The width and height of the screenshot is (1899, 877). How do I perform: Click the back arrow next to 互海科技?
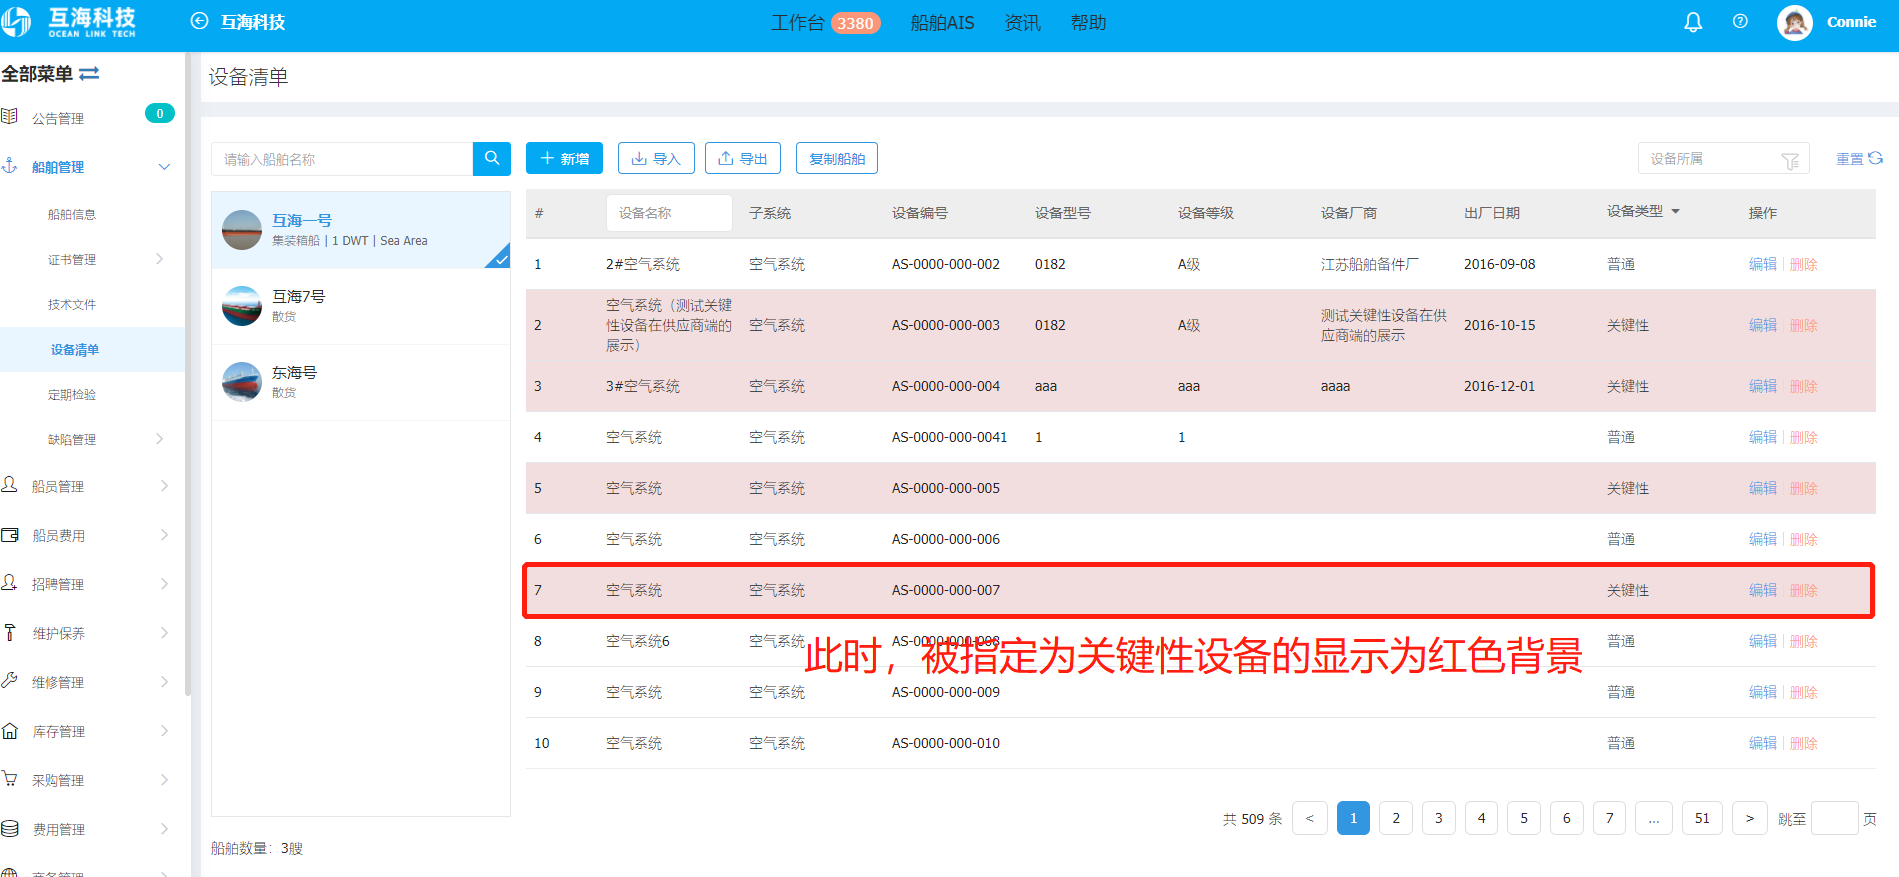click(x=199, y=21)
